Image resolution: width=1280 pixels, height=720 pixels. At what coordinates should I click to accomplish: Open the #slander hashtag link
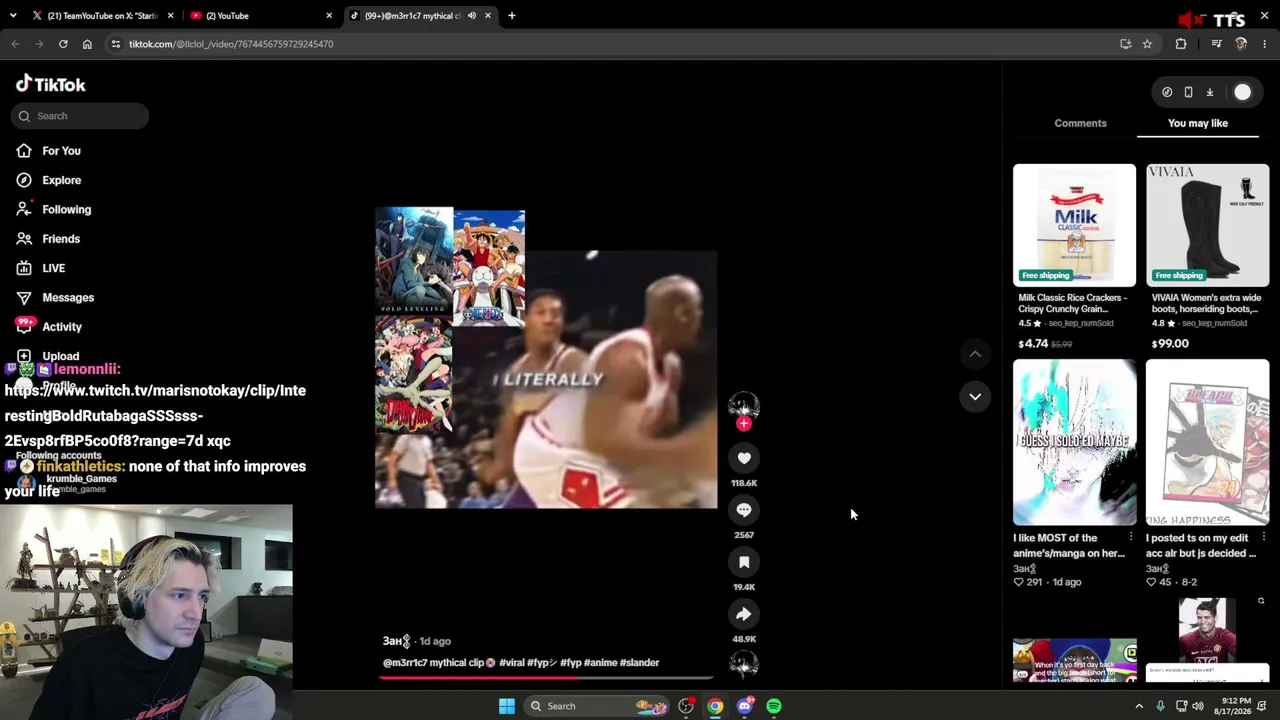point(640,663)
